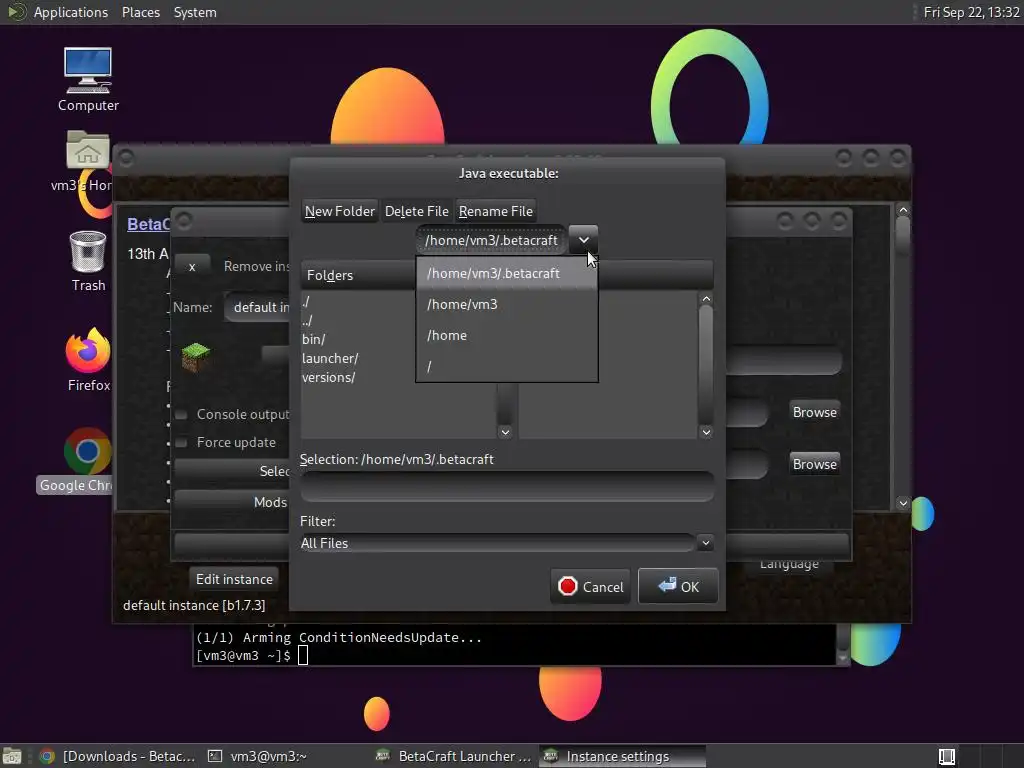Click the workspace switcher icon in bottom panel
The height and width of the screenshot is (768, 1024).
pyautogui.click(x=946, y=756)
